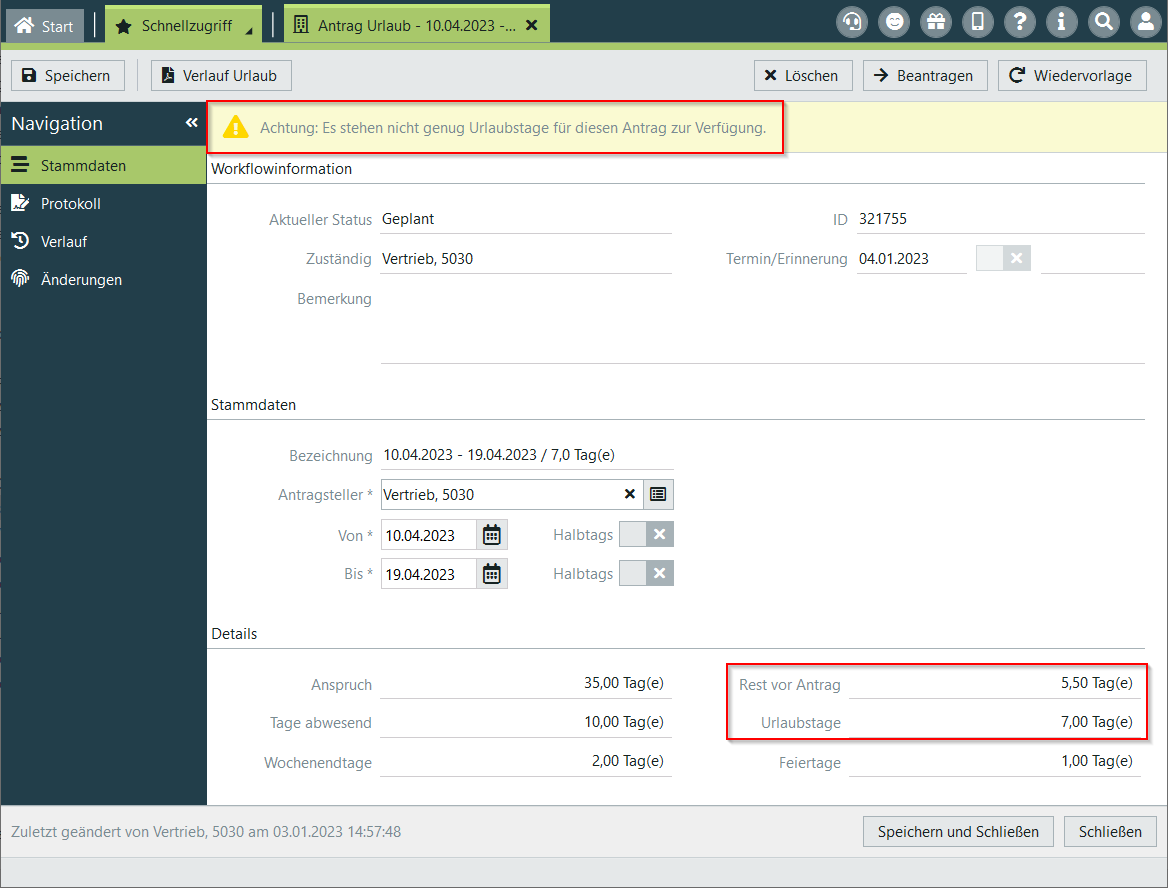
Task: Open the question mark help icon
Action: tap(1020, 22)
